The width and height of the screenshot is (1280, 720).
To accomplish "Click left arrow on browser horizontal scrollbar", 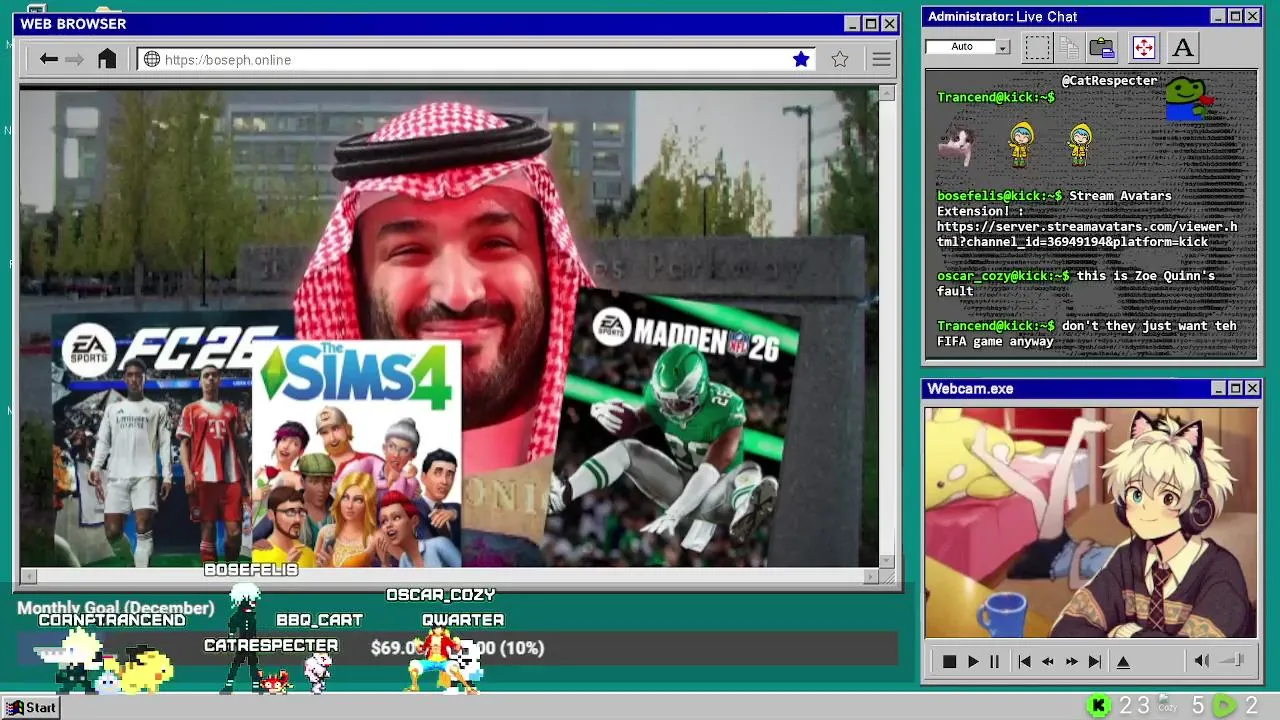I will tap(28, 576).
